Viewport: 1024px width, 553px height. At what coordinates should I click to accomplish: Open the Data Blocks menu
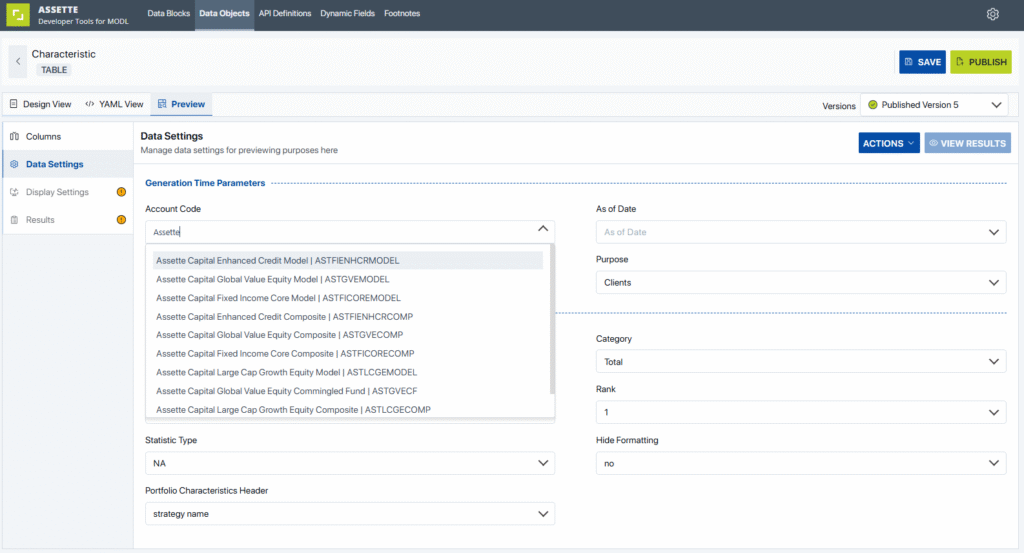169,14
